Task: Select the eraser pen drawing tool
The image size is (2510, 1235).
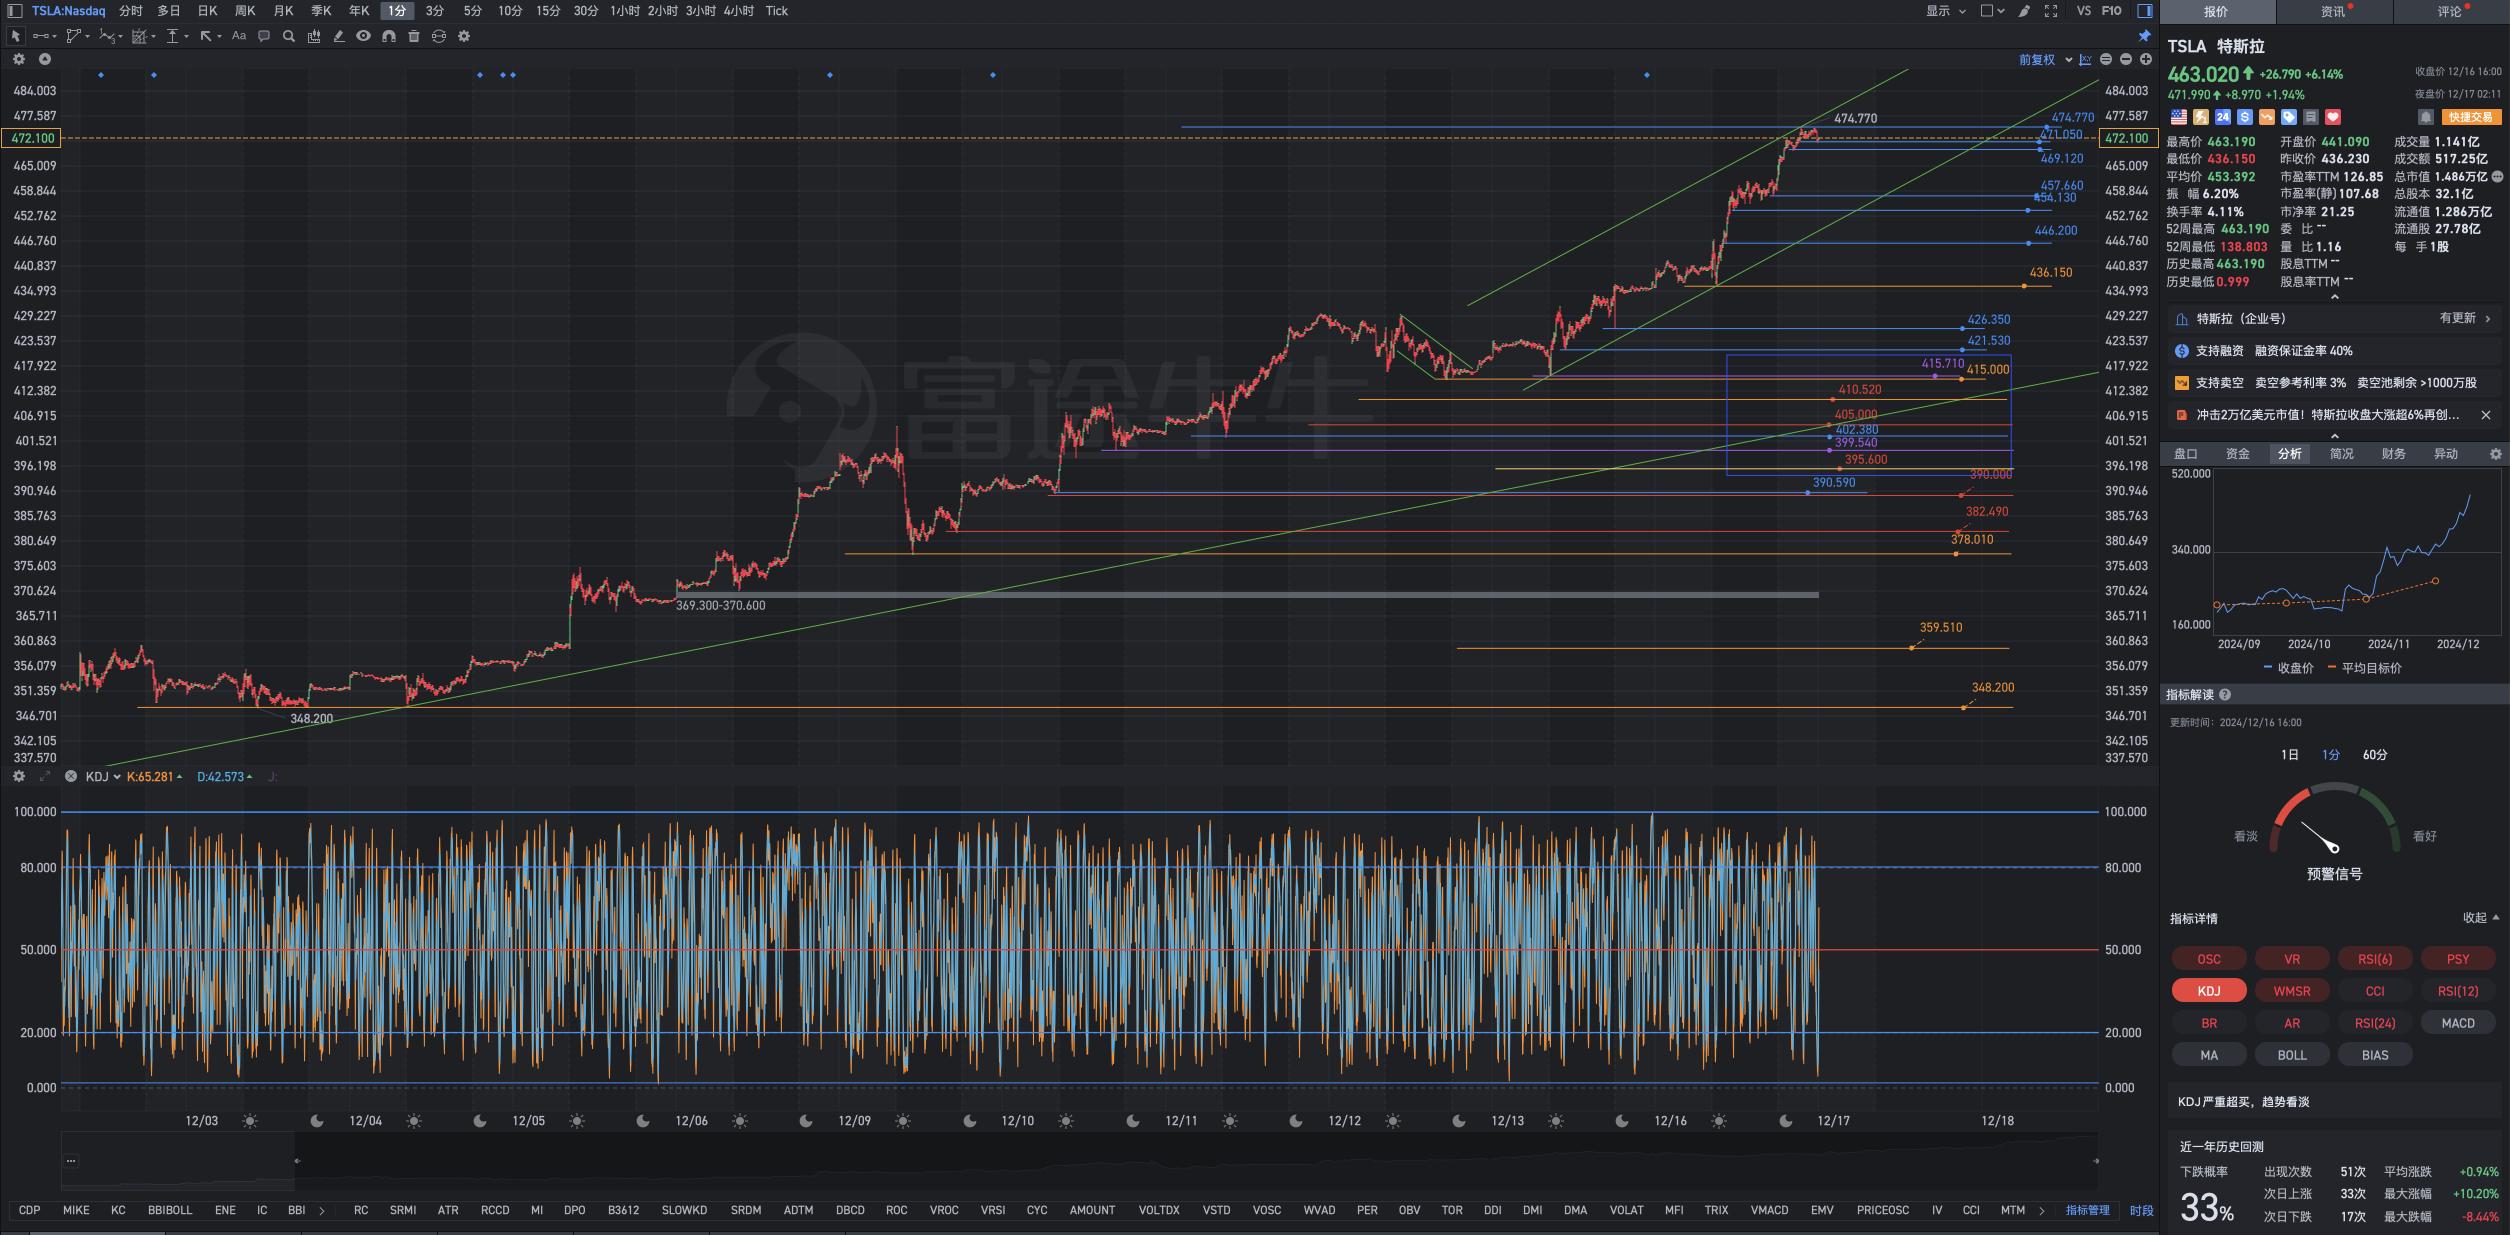Action: [x=339, y=36]
